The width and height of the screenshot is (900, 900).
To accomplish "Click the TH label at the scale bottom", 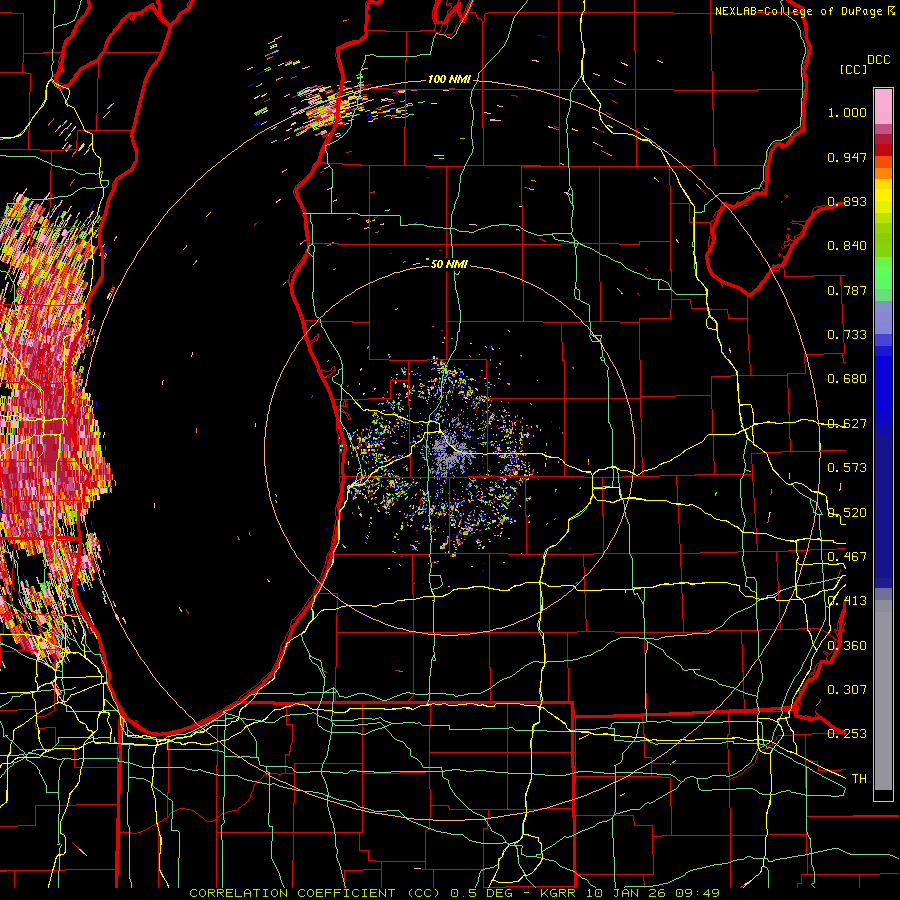I will 859,779.
